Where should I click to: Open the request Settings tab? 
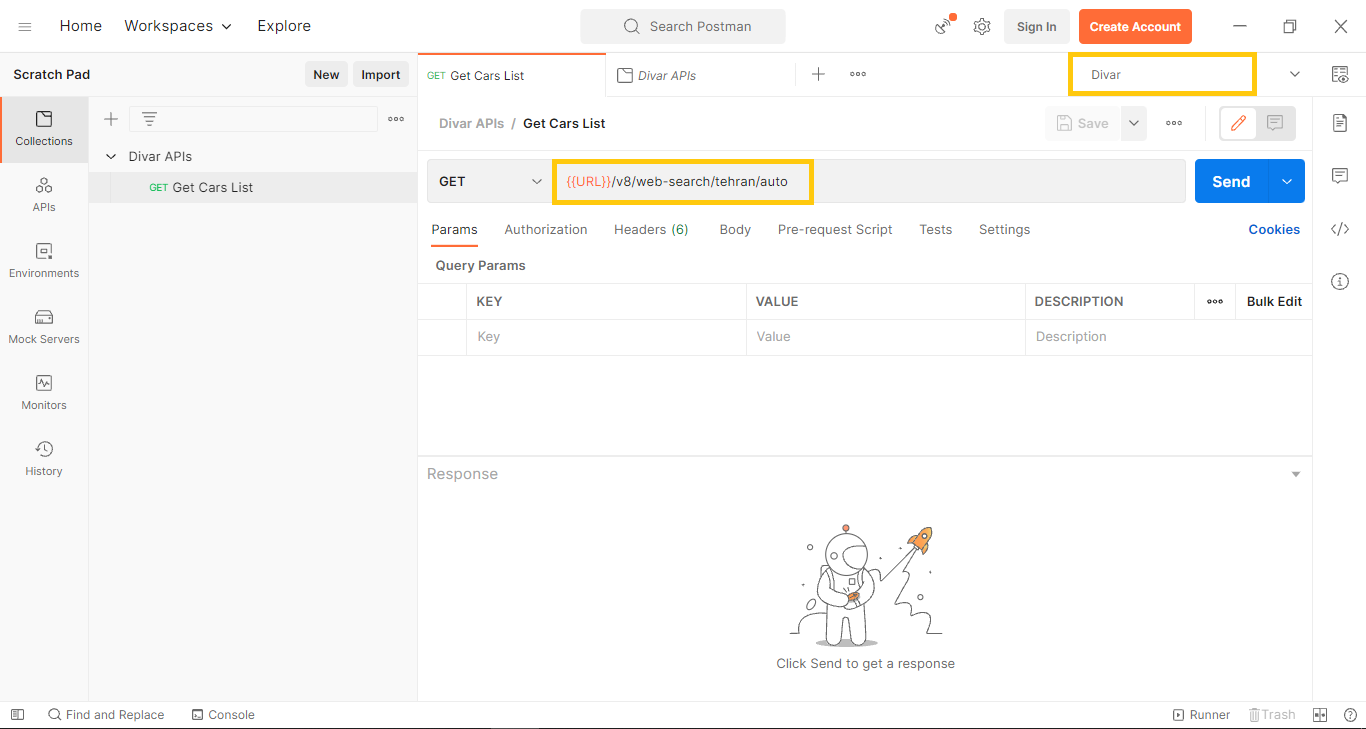(x=1004, y=229)
